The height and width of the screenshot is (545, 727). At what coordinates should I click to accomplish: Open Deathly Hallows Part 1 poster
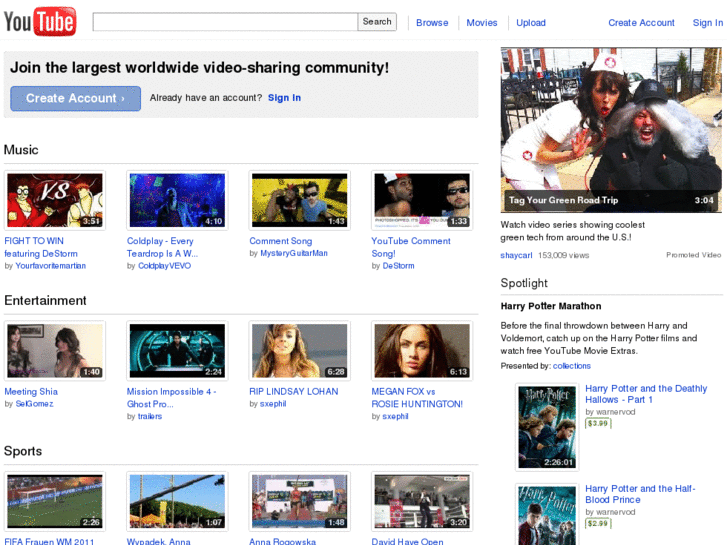pyautogui.click(x=547, y=427)
